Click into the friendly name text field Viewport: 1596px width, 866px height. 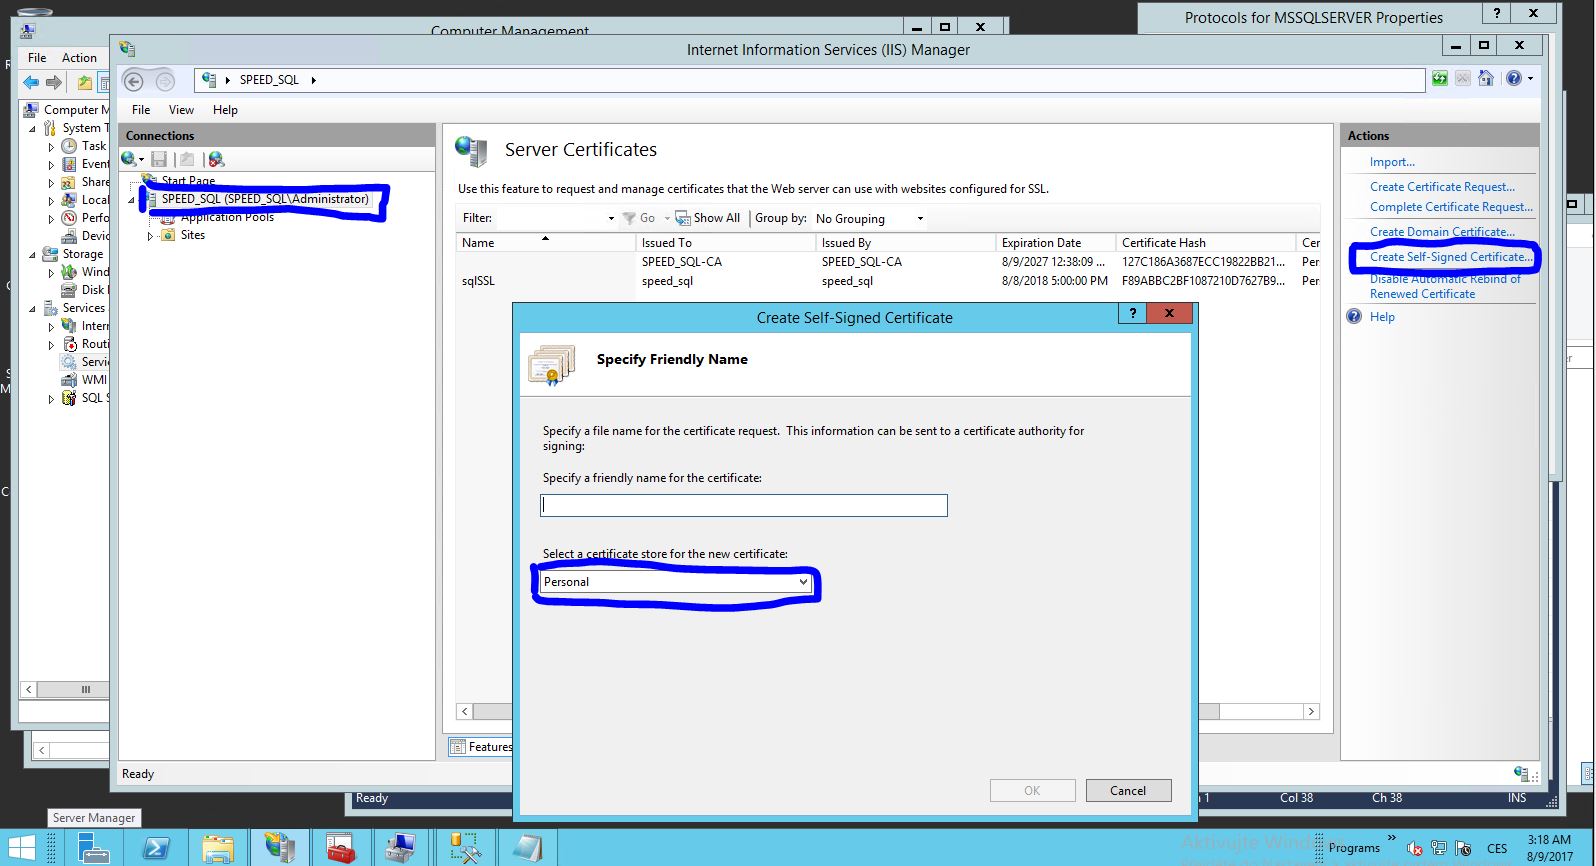(744, 506)
